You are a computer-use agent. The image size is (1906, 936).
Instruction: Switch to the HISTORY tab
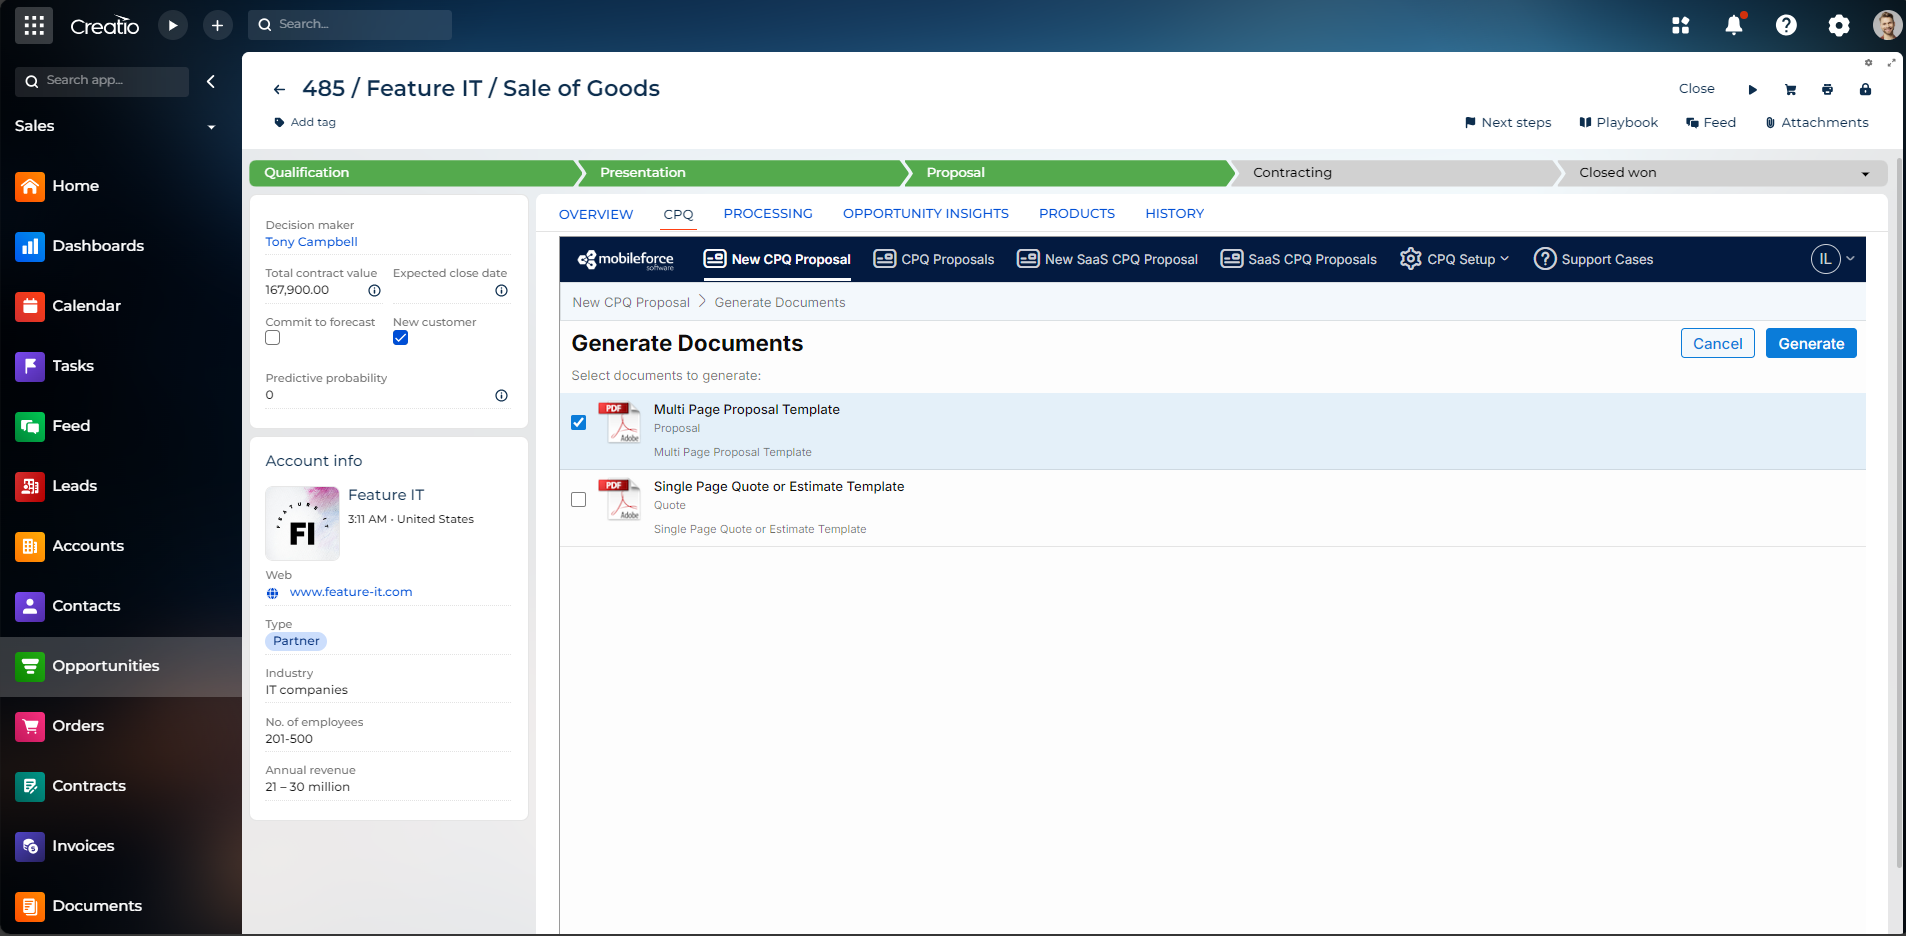click(x=1175, y=214)
